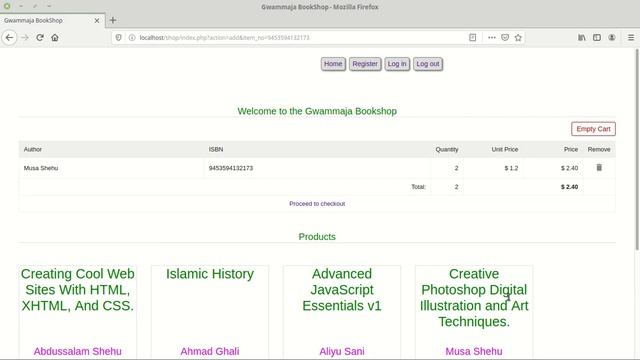Open the Library icon in toolbar
Image resolution: width=640 pixels, height=360 pixels.
point(582,38)
